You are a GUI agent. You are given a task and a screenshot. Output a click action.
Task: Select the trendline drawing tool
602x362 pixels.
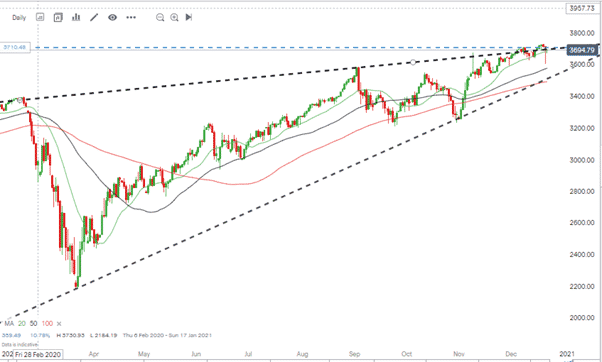94,17
